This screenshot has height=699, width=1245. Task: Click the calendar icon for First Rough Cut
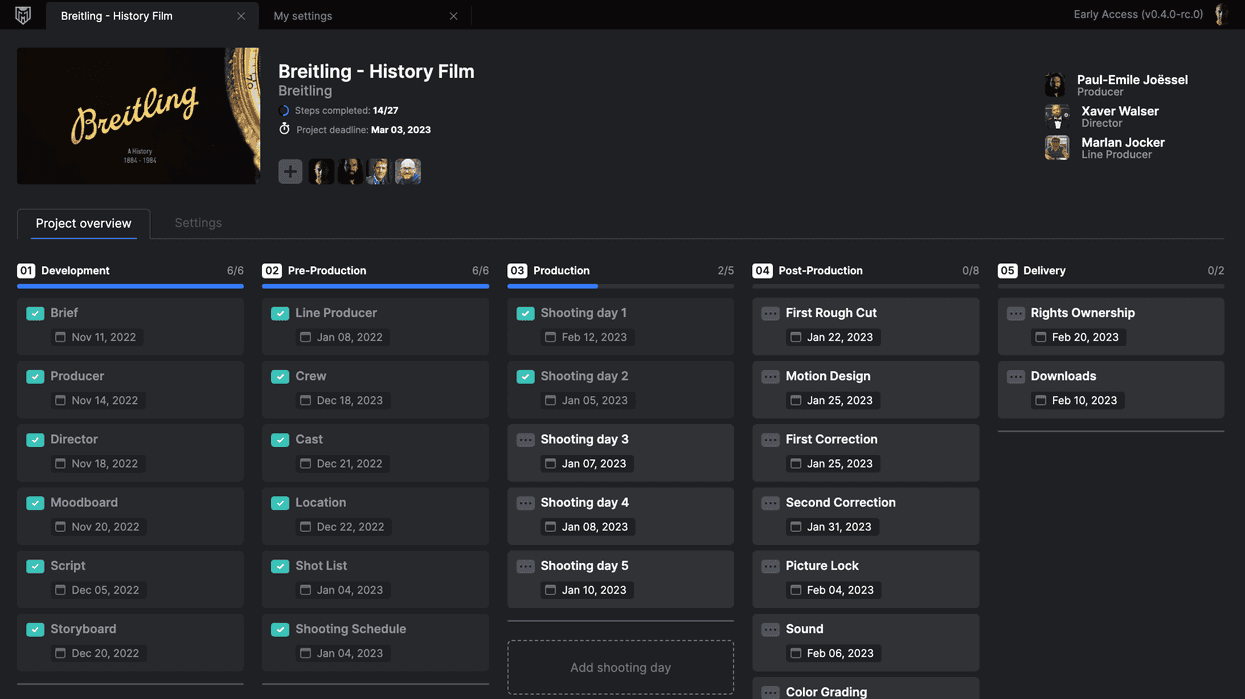pyautogui.click(x=795, y=337)
